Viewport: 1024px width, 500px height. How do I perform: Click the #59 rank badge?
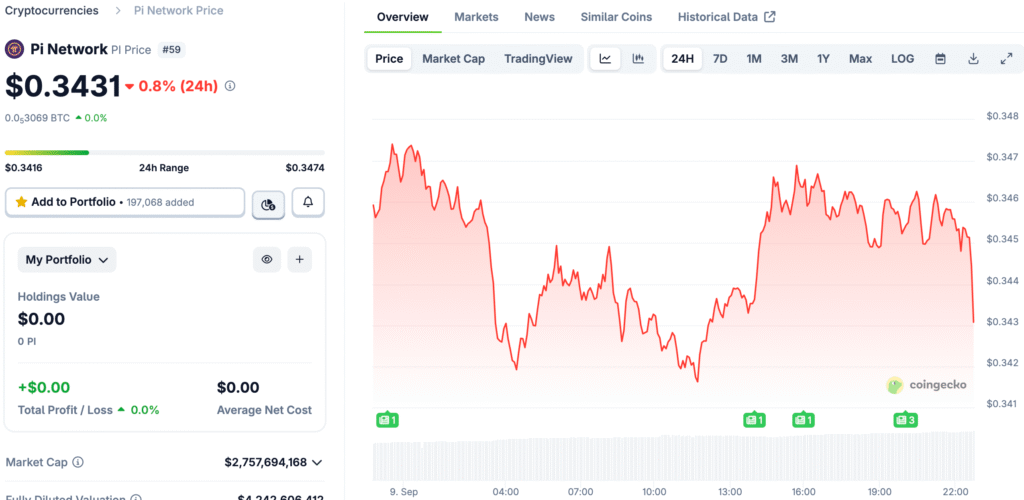172,49
